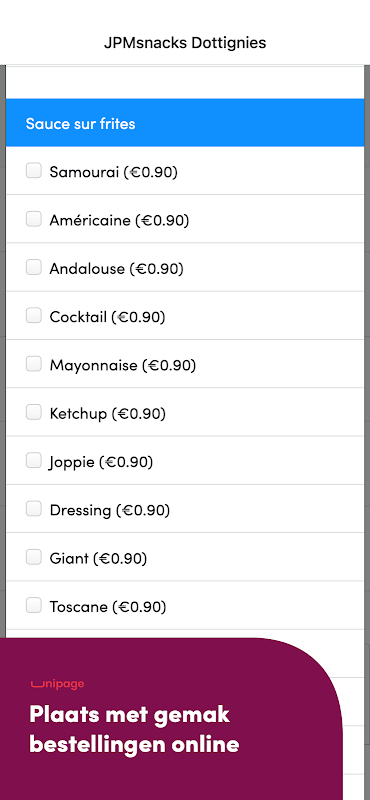Open the Plaats met gemak bestellingen banner
Screen dimensions: 370x800
point(171,719)
